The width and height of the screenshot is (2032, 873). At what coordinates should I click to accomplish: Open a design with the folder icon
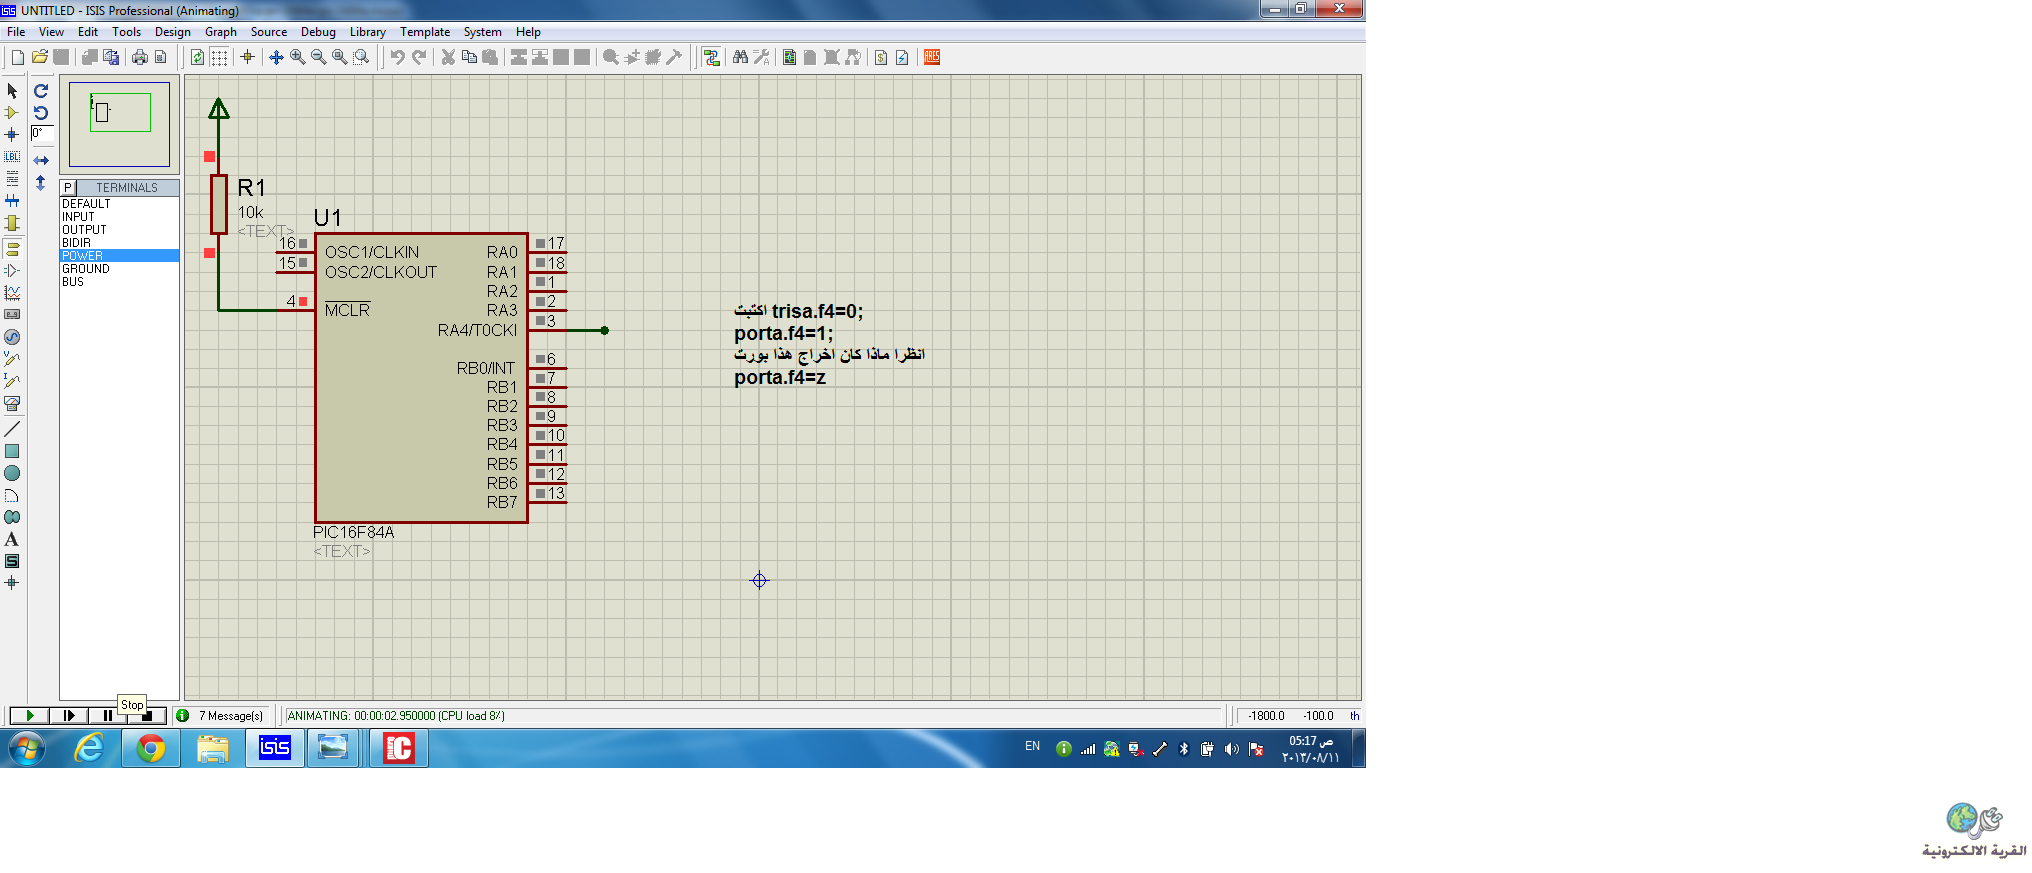click(x=40, y=57)
